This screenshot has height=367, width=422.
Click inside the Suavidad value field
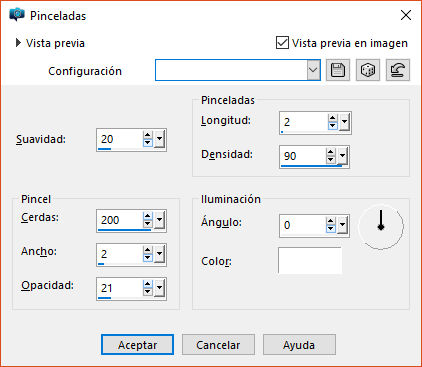(x=119, y=139)
